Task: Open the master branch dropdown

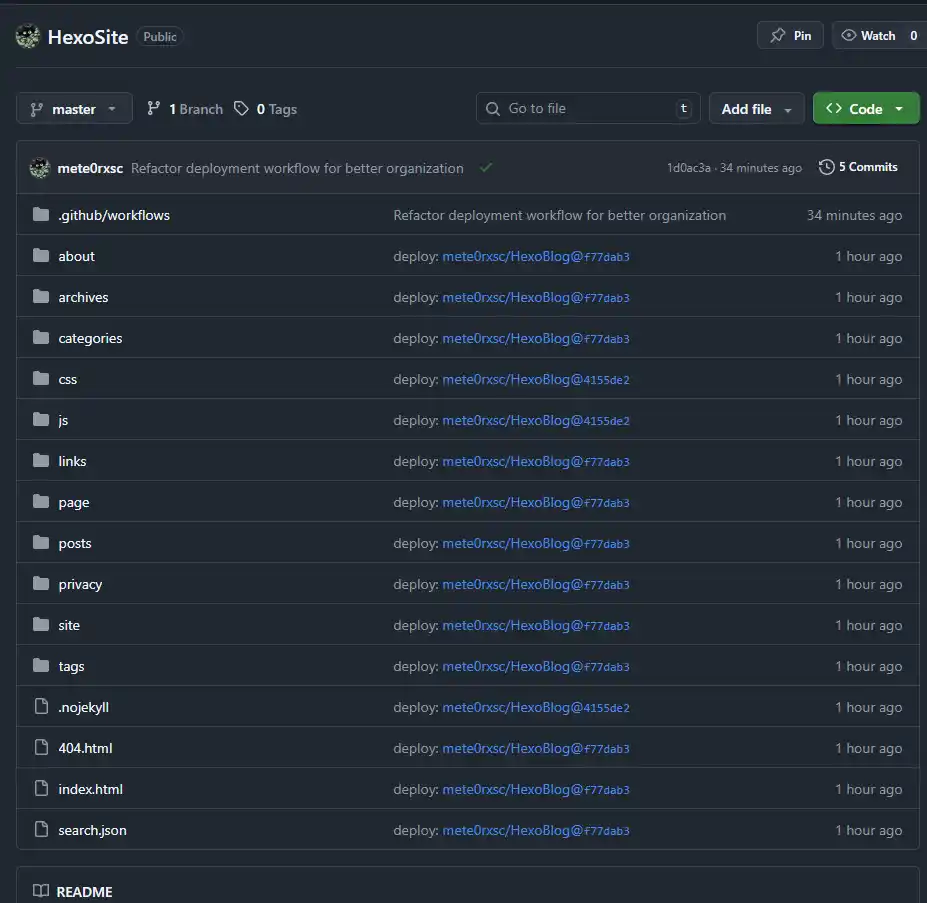Action: tap(74, 109)
